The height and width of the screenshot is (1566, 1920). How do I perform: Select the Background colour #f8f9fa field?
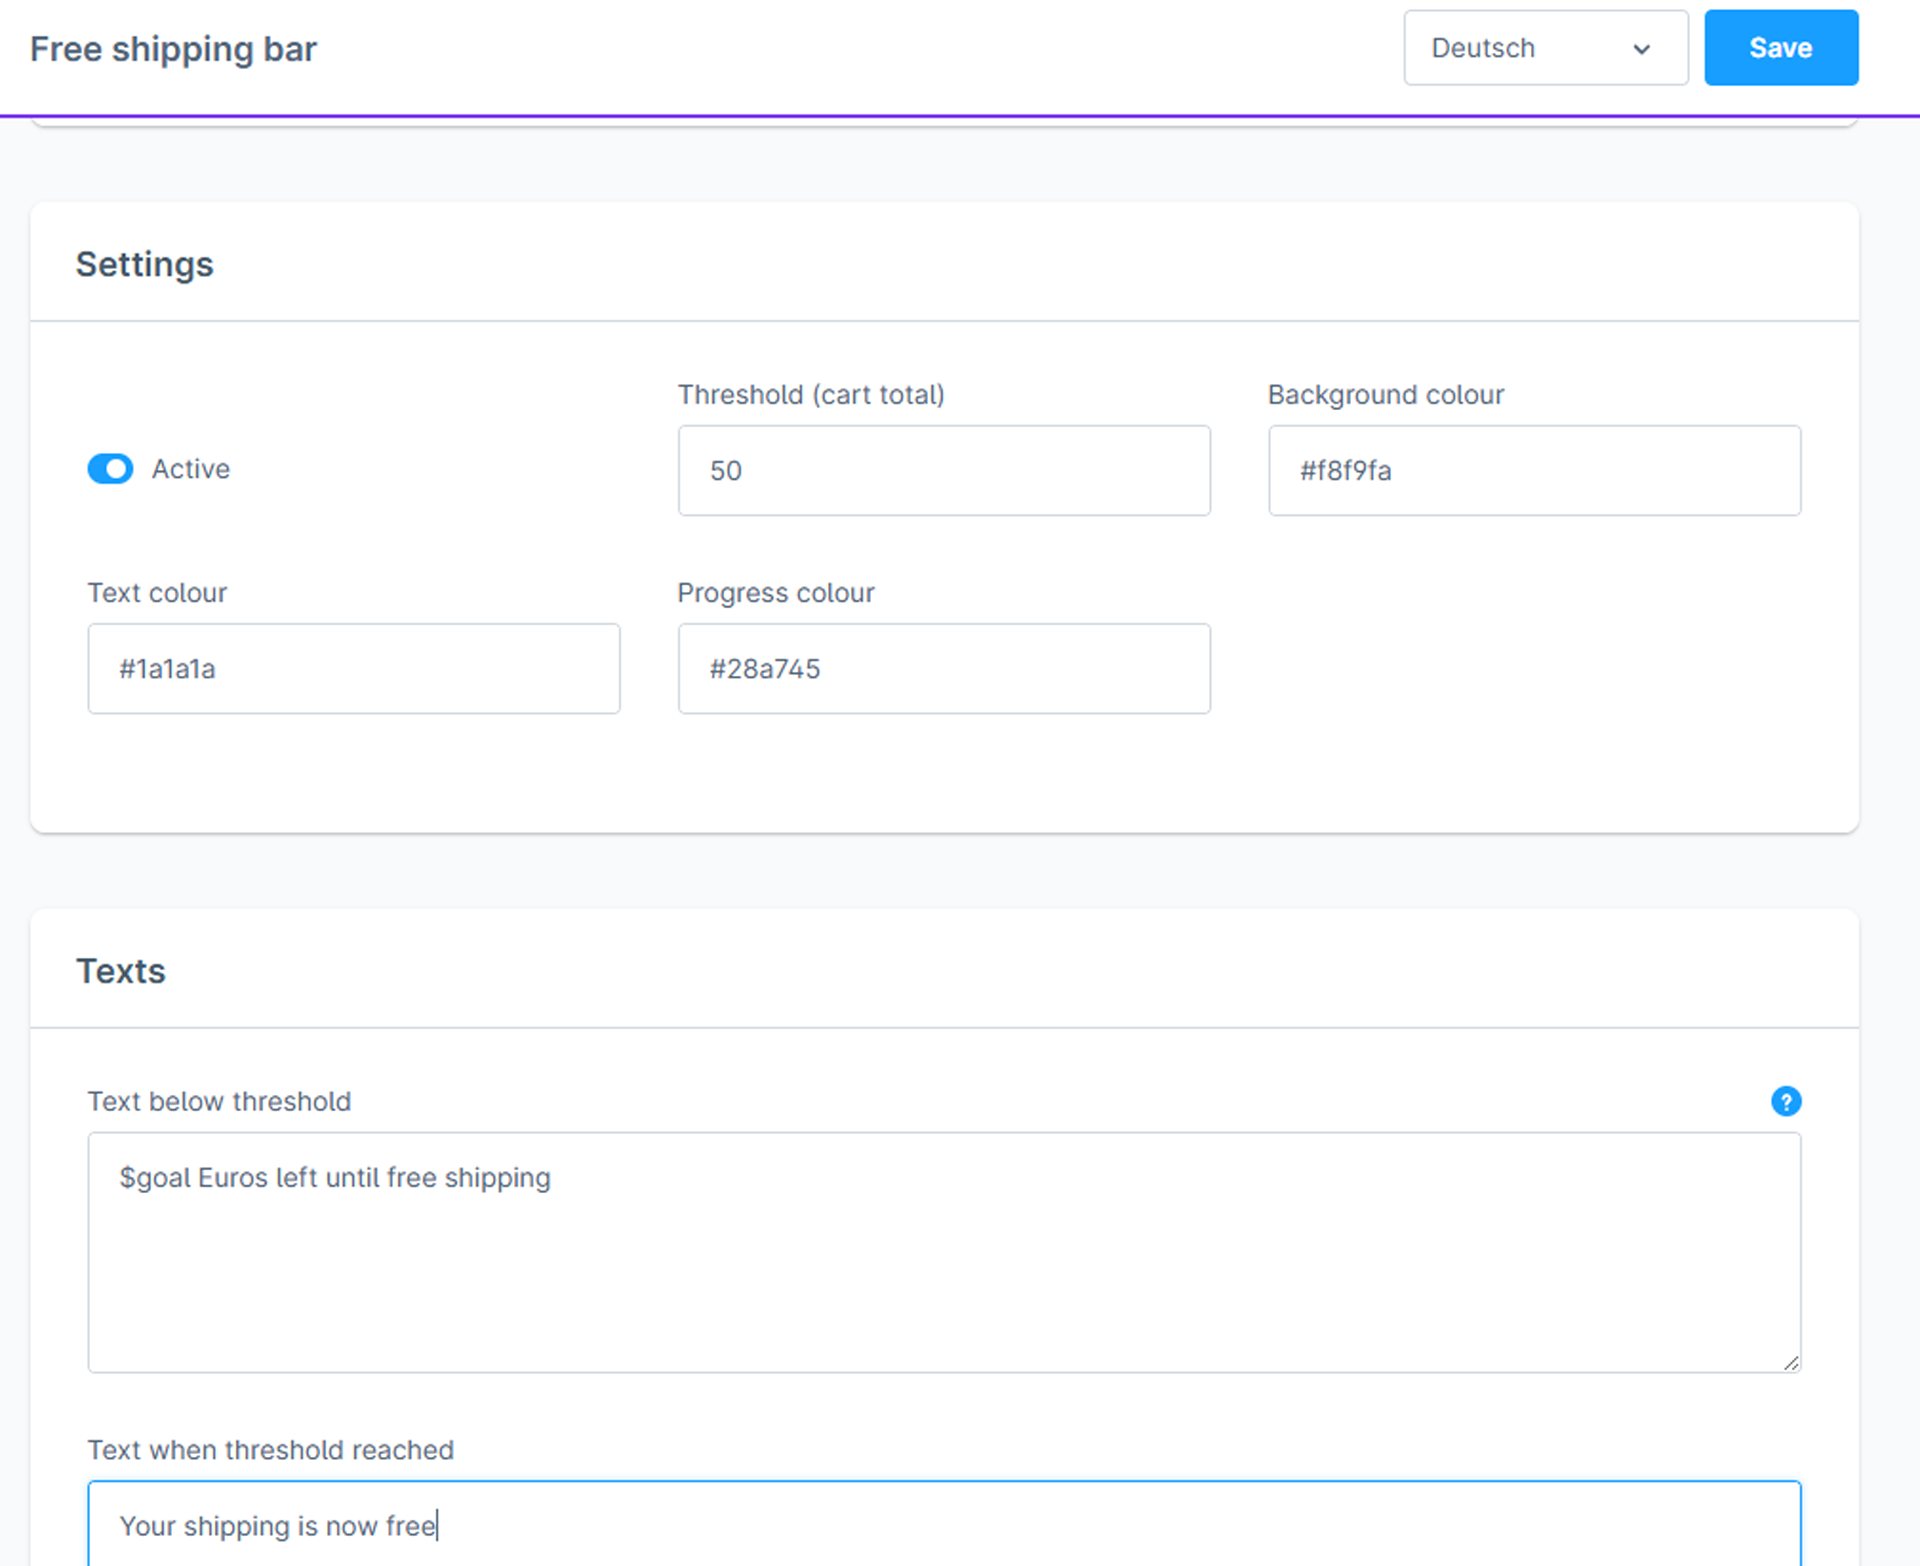click(1534, 470)
